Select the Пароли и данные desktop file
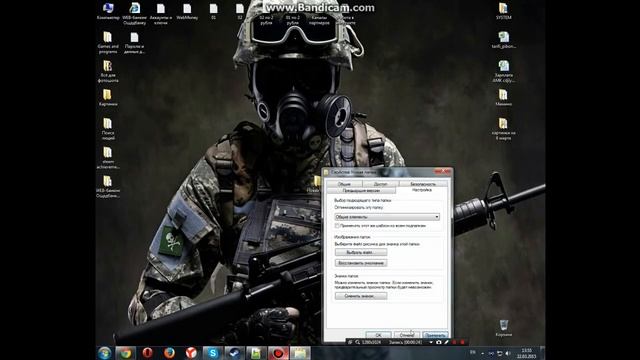Image resolution: width=640 pixels, height=360 pixels. pos(134,42)
